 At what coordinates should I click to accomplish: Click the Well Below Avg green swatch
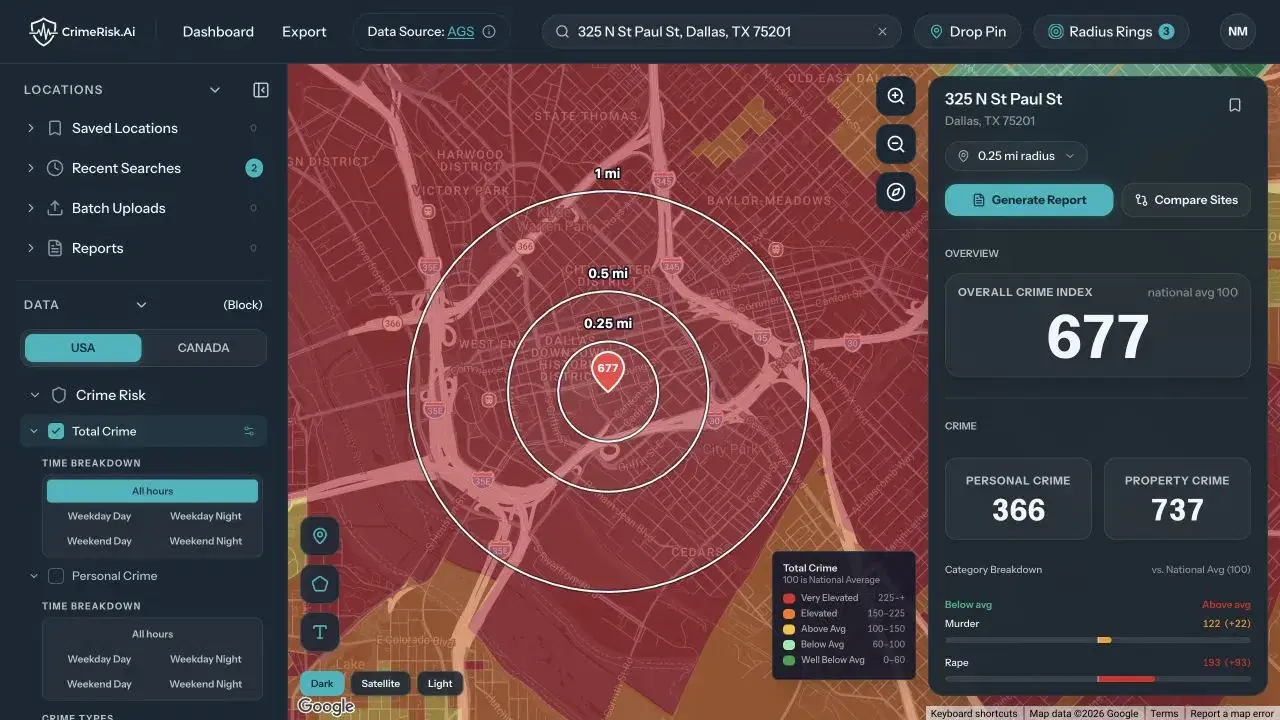[x=789, y=660]
